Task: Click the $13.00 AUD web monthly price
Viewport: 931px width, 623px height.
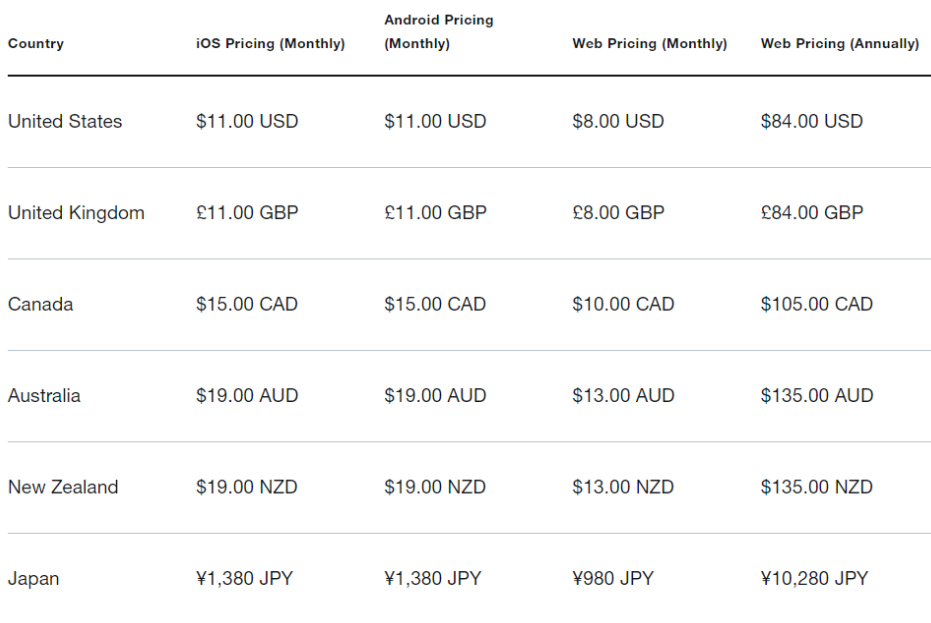Action: (623, 396)
